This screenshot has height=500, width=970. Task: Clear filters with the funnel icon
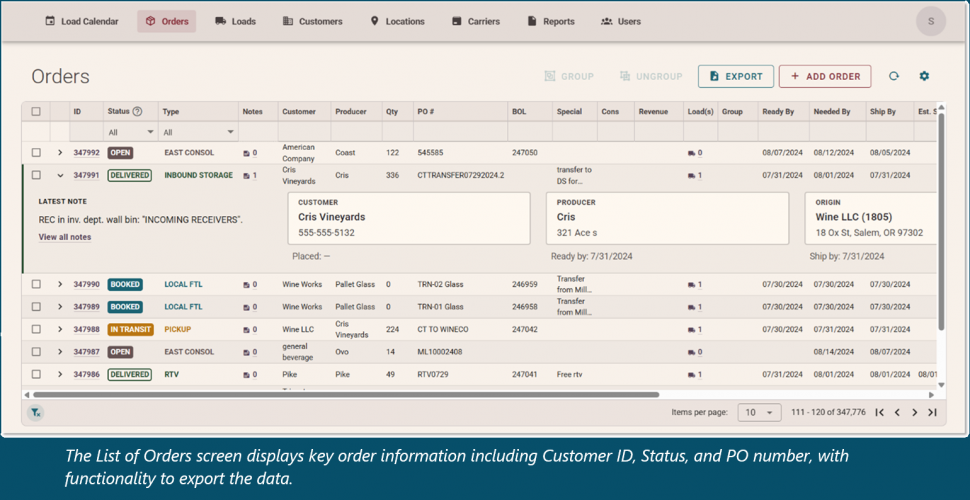[x=36, y=412]
